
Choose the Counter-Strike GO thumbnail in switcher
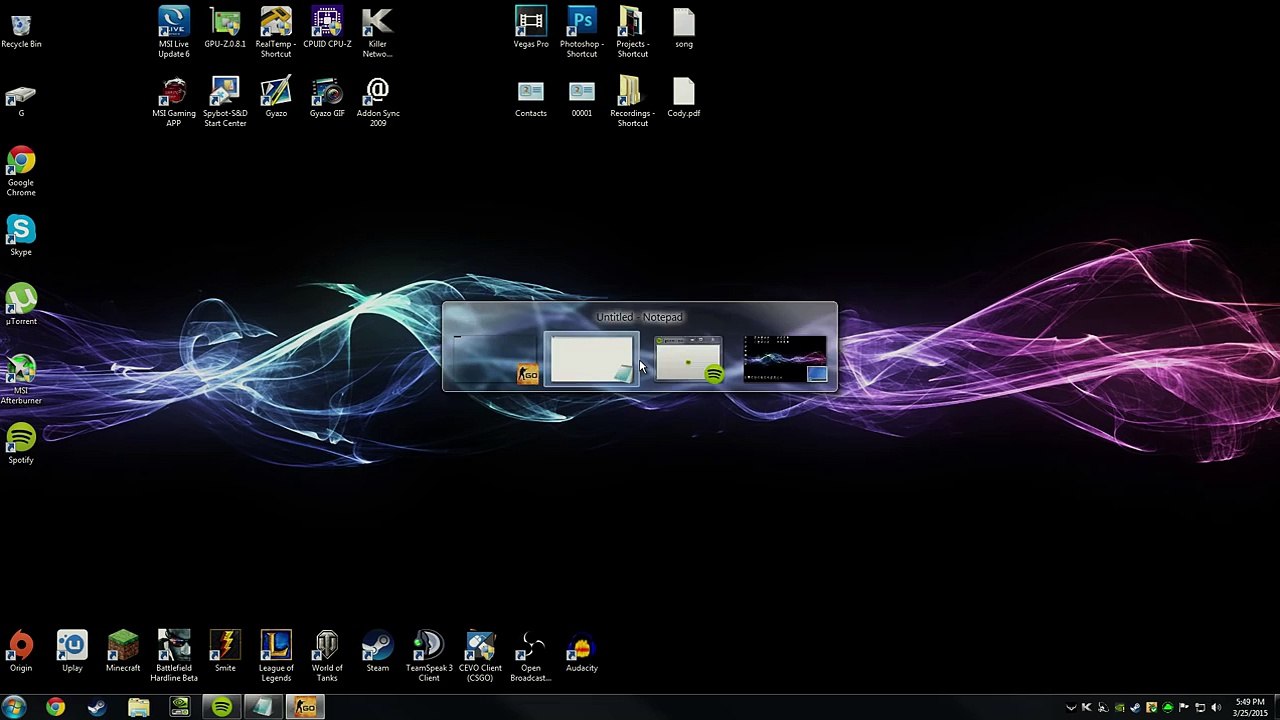(494, 359)
